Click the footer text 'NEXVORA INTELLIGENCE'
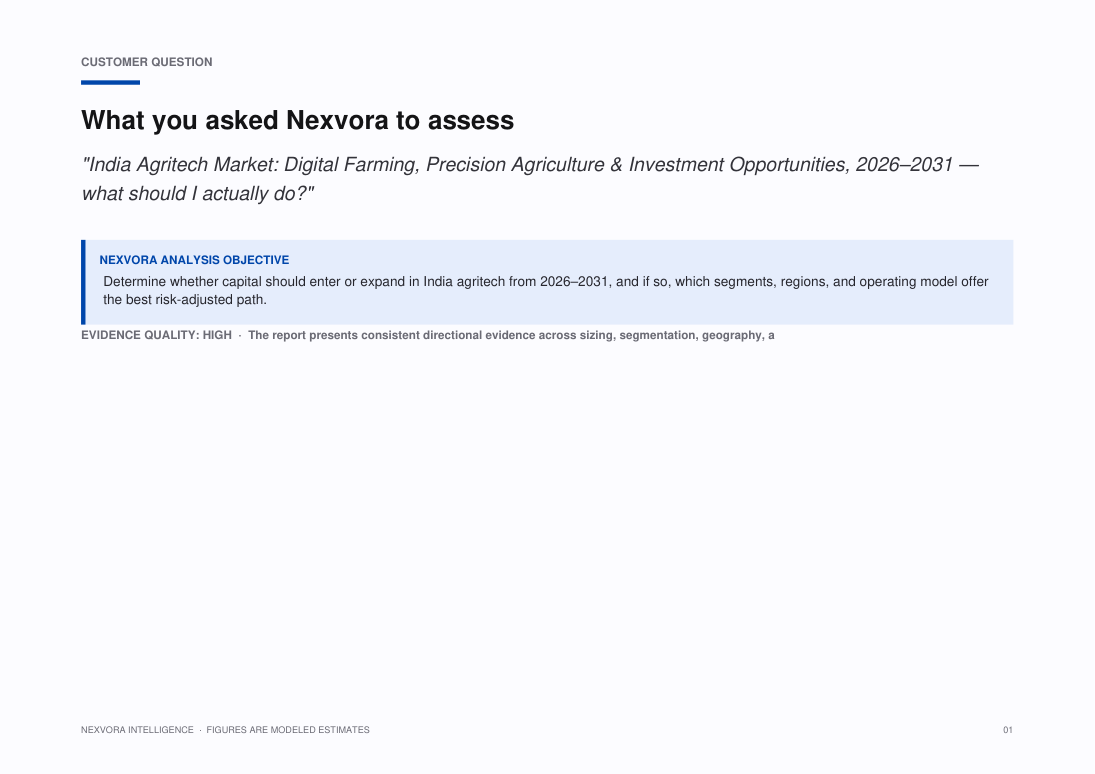The width and height of the screenshot is (1095, 774). [x=138, y=730]
